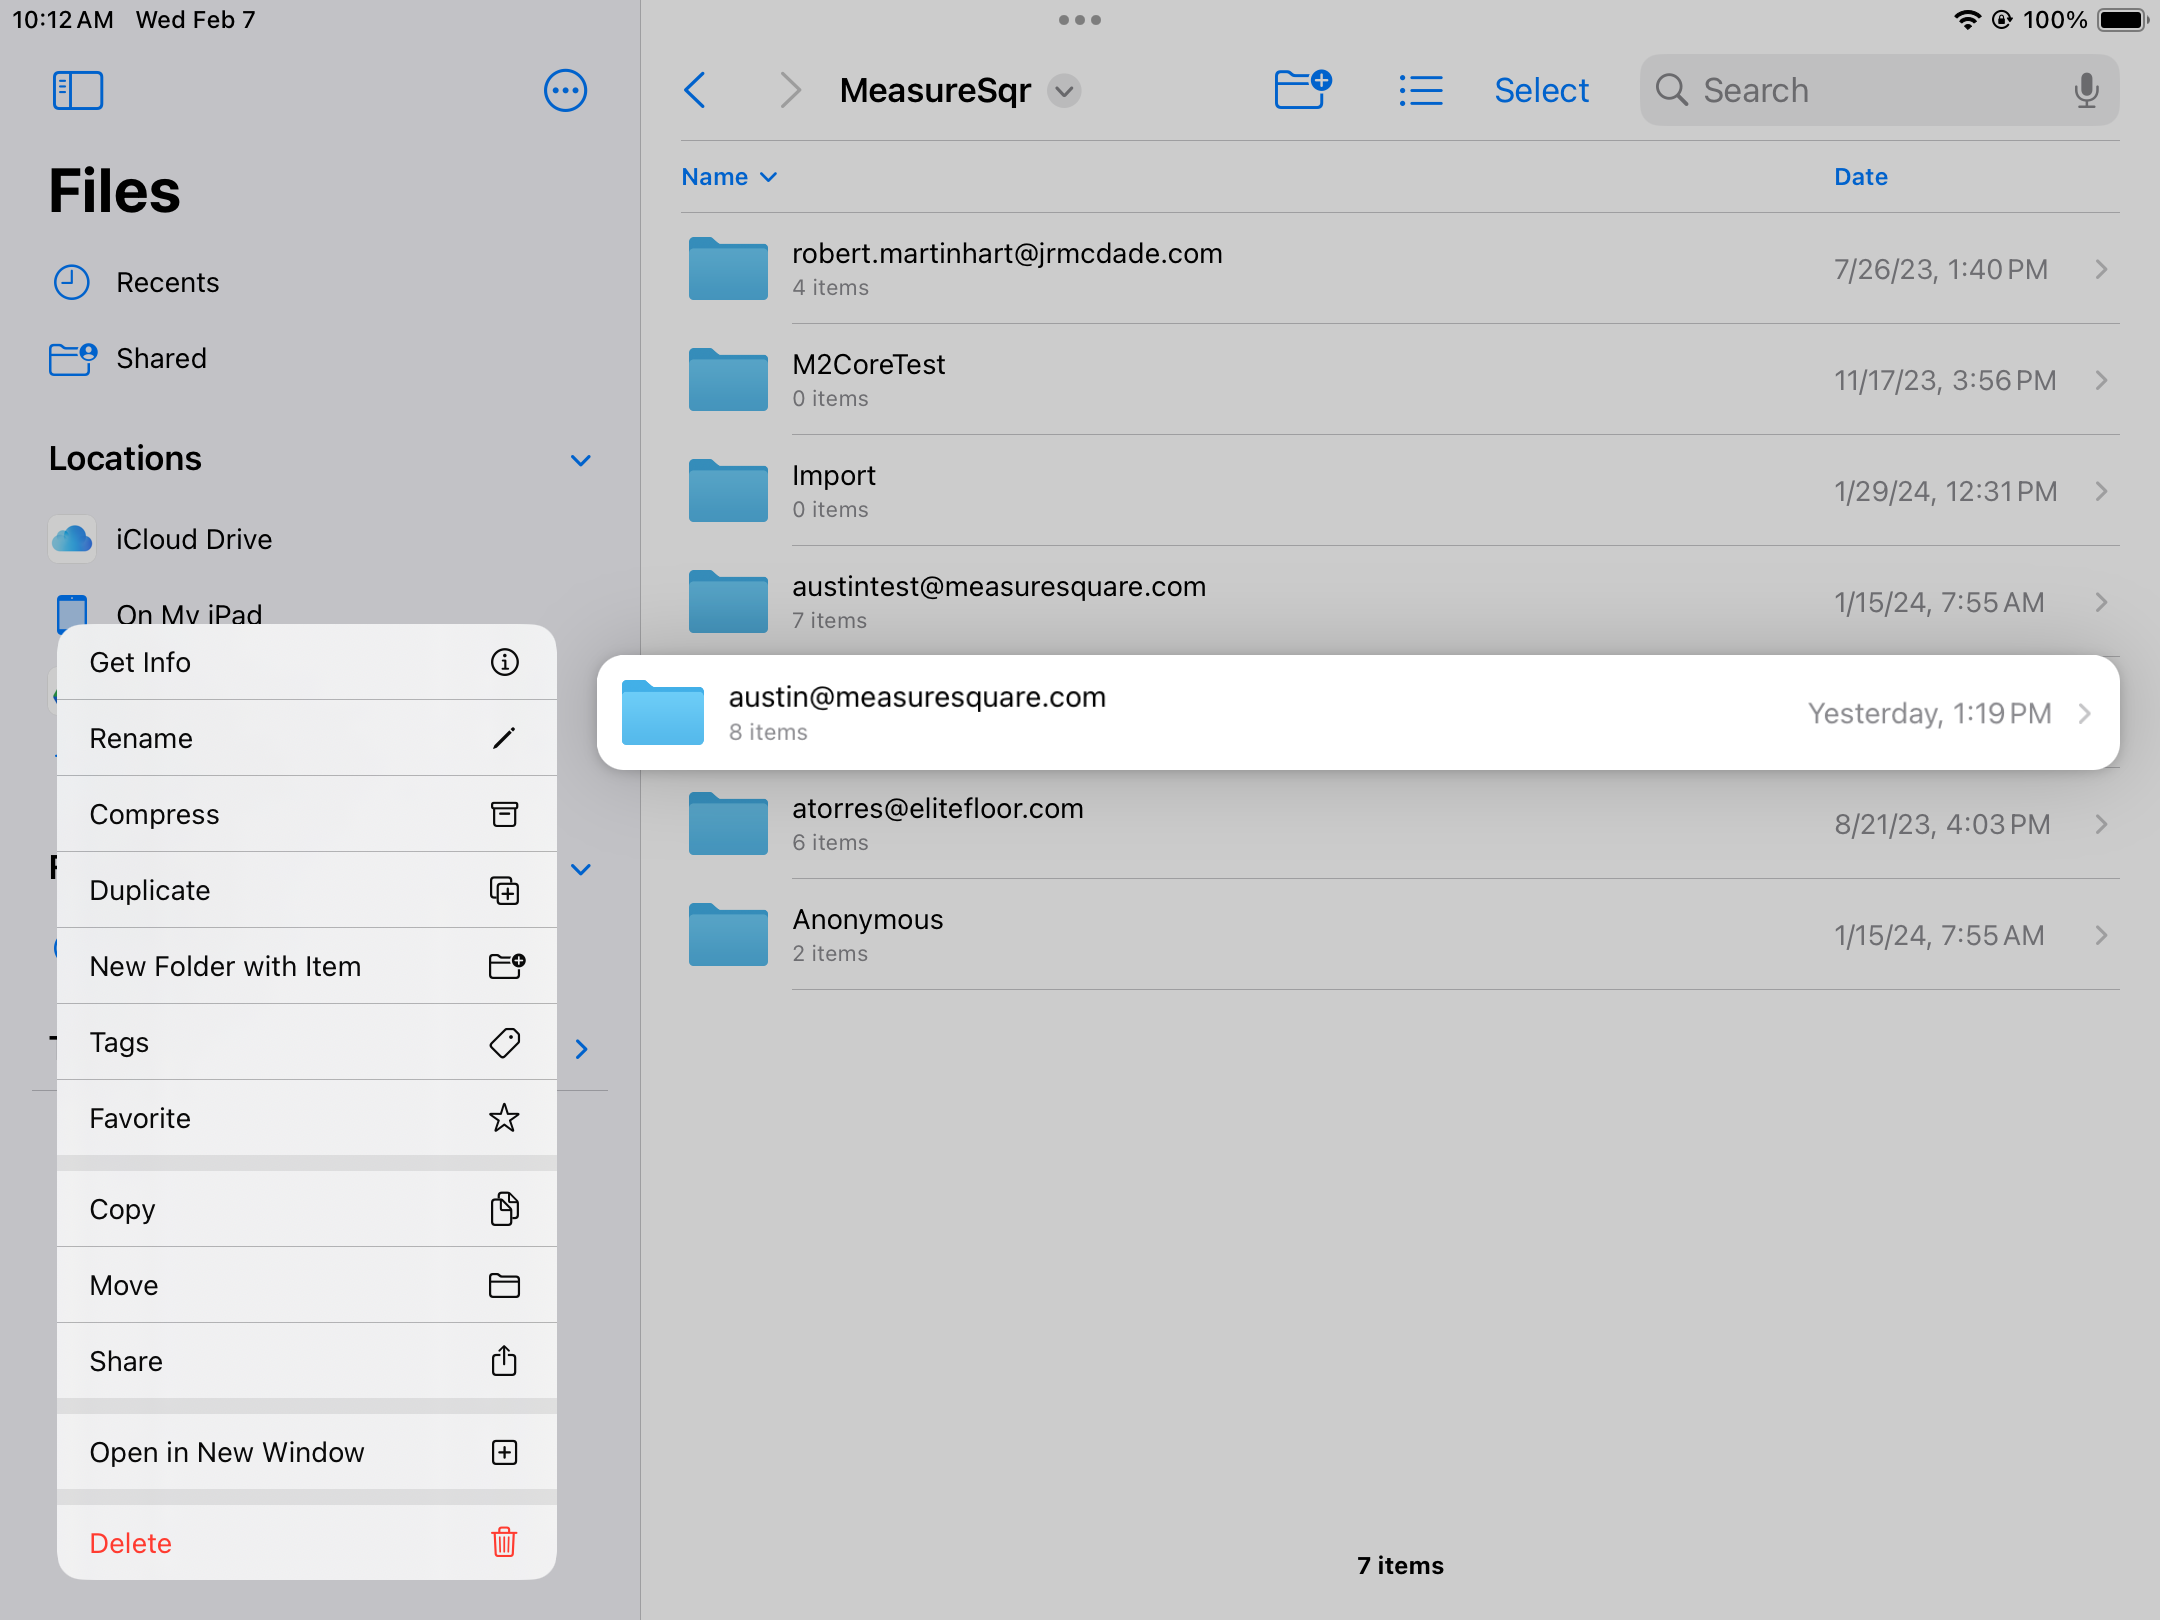The image size is (2160, 1620).
Task: Tap the Select button
Action: [x=1541, y=90]
